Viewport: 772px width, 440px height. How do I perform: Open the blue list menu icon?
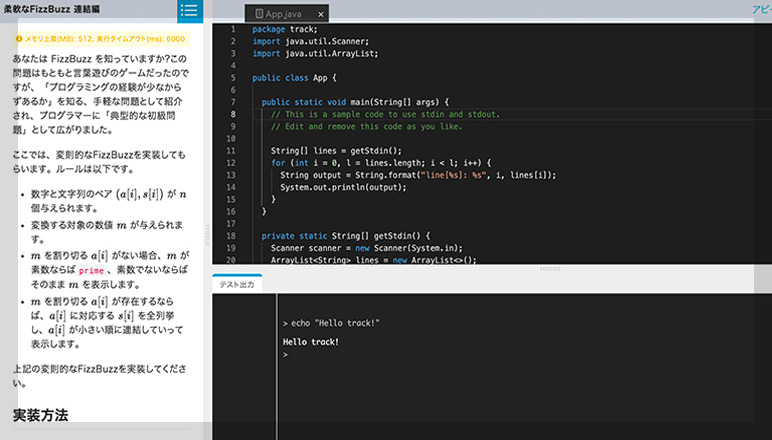click(x=189, y=11)
